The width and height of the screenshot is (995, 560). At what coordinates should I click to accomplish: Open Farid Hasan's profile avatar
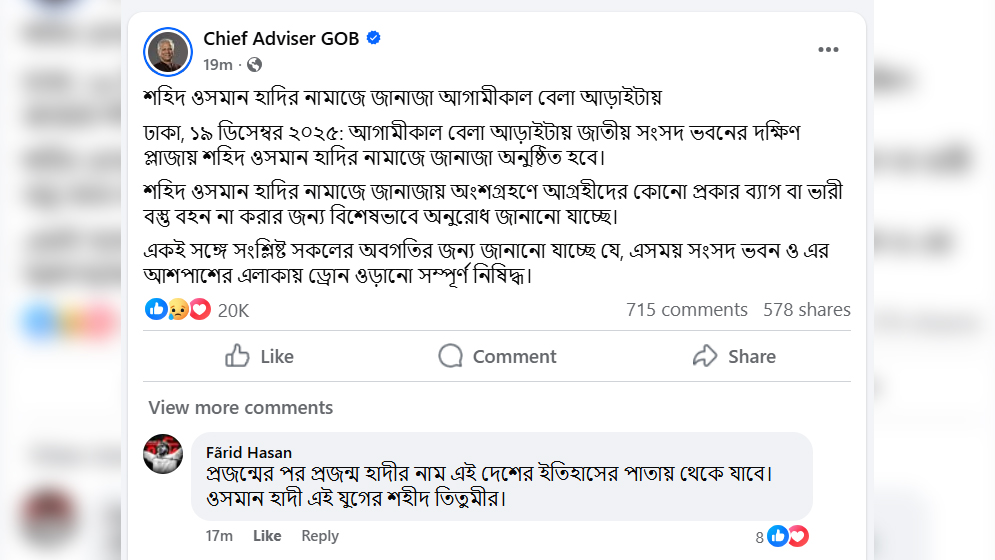(163, 454)
